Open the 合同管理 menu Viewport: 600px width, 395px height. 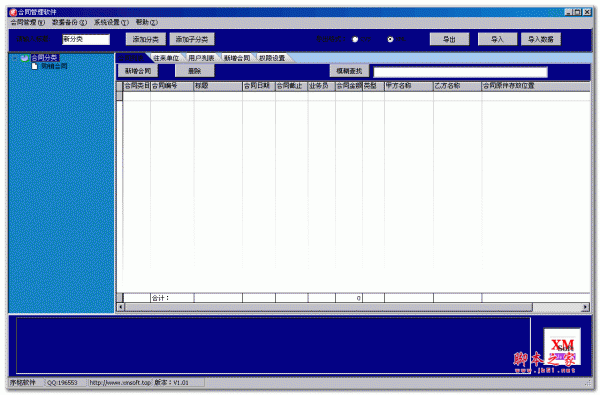pos(28,23)
